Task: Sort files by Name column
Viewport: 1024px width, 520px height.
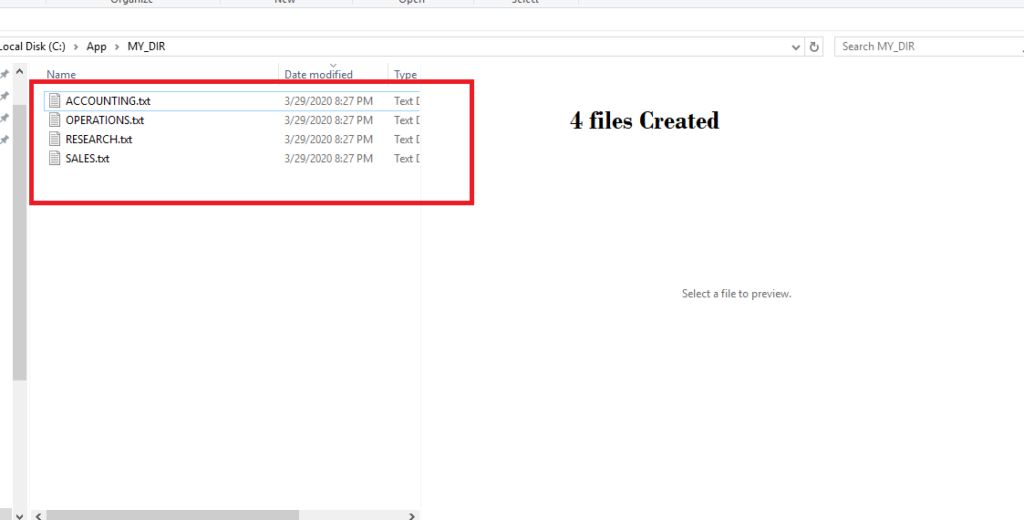Action: (x=61, y=75)
